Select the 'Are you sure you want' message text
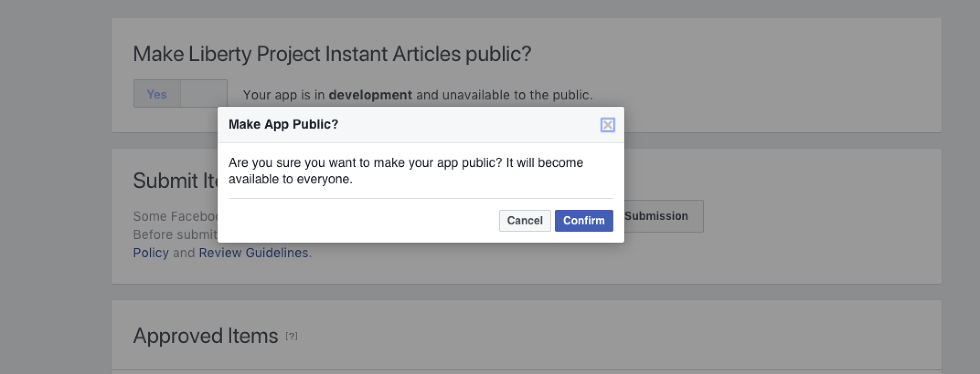The width and height of the screenshot is (980, 374). [x=406, y=171]
